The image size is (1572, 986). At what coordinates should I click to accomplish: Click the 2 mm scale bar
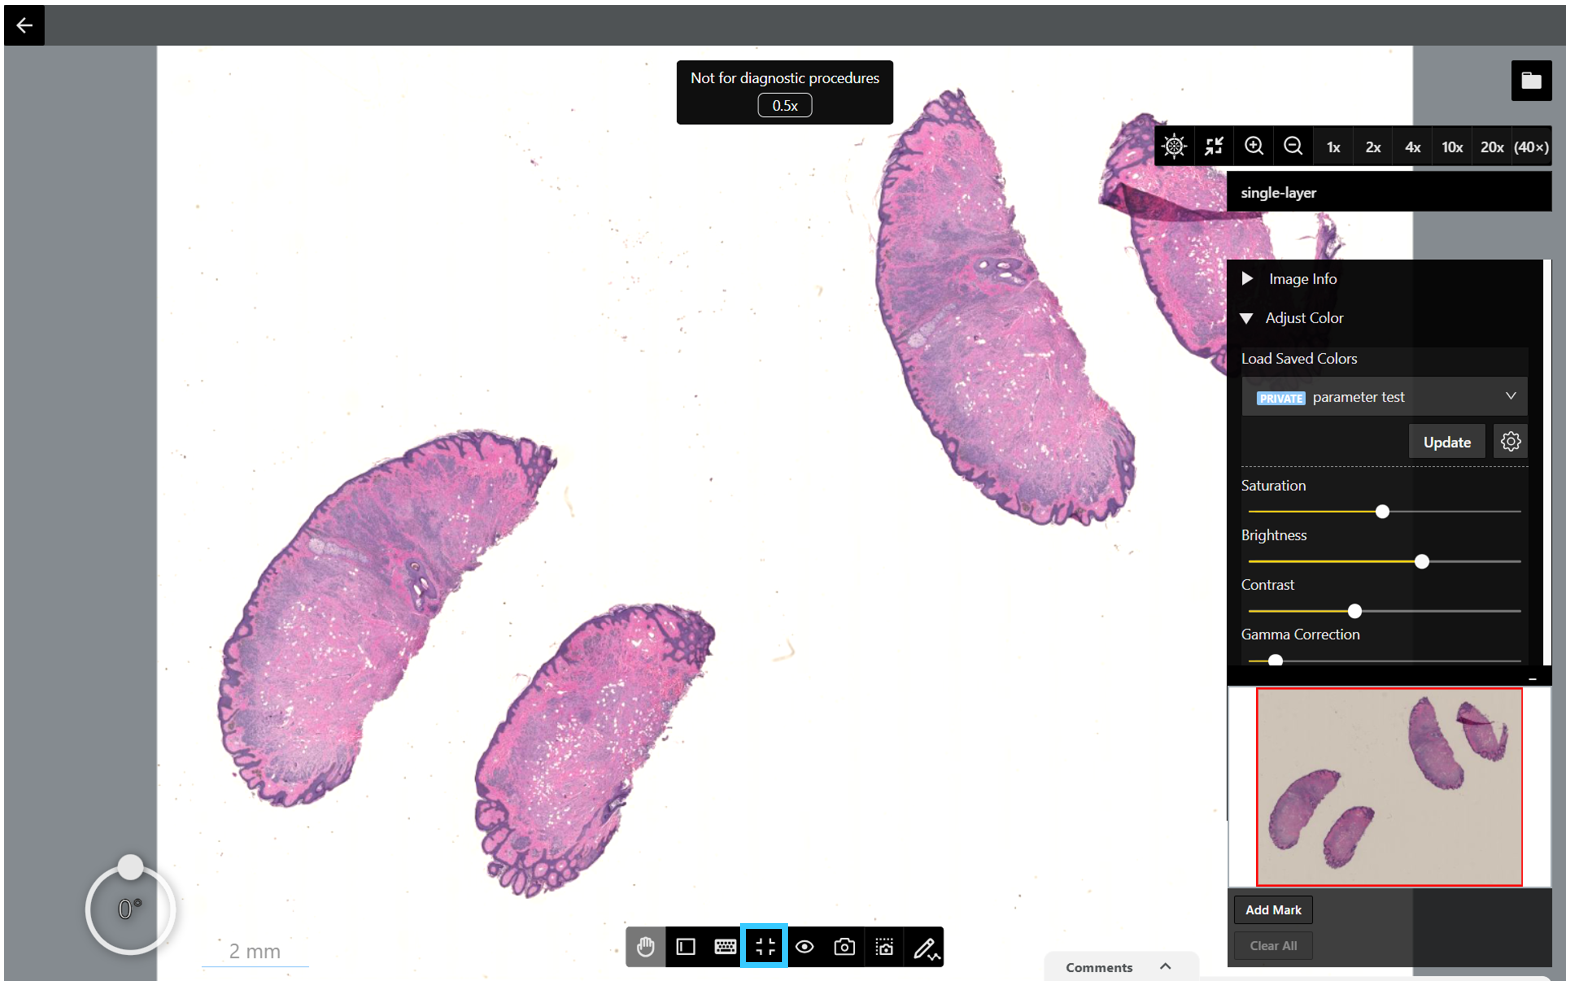click(x=255, y=953)
